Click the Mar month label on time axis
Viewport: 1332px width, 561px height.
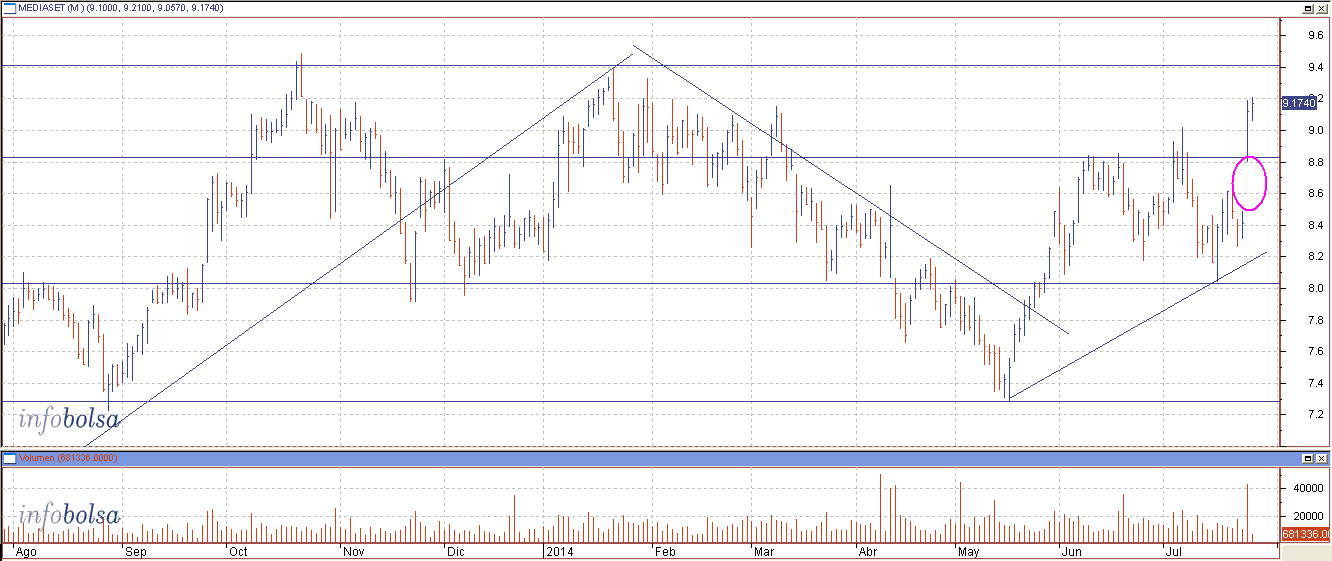point(764,551)
